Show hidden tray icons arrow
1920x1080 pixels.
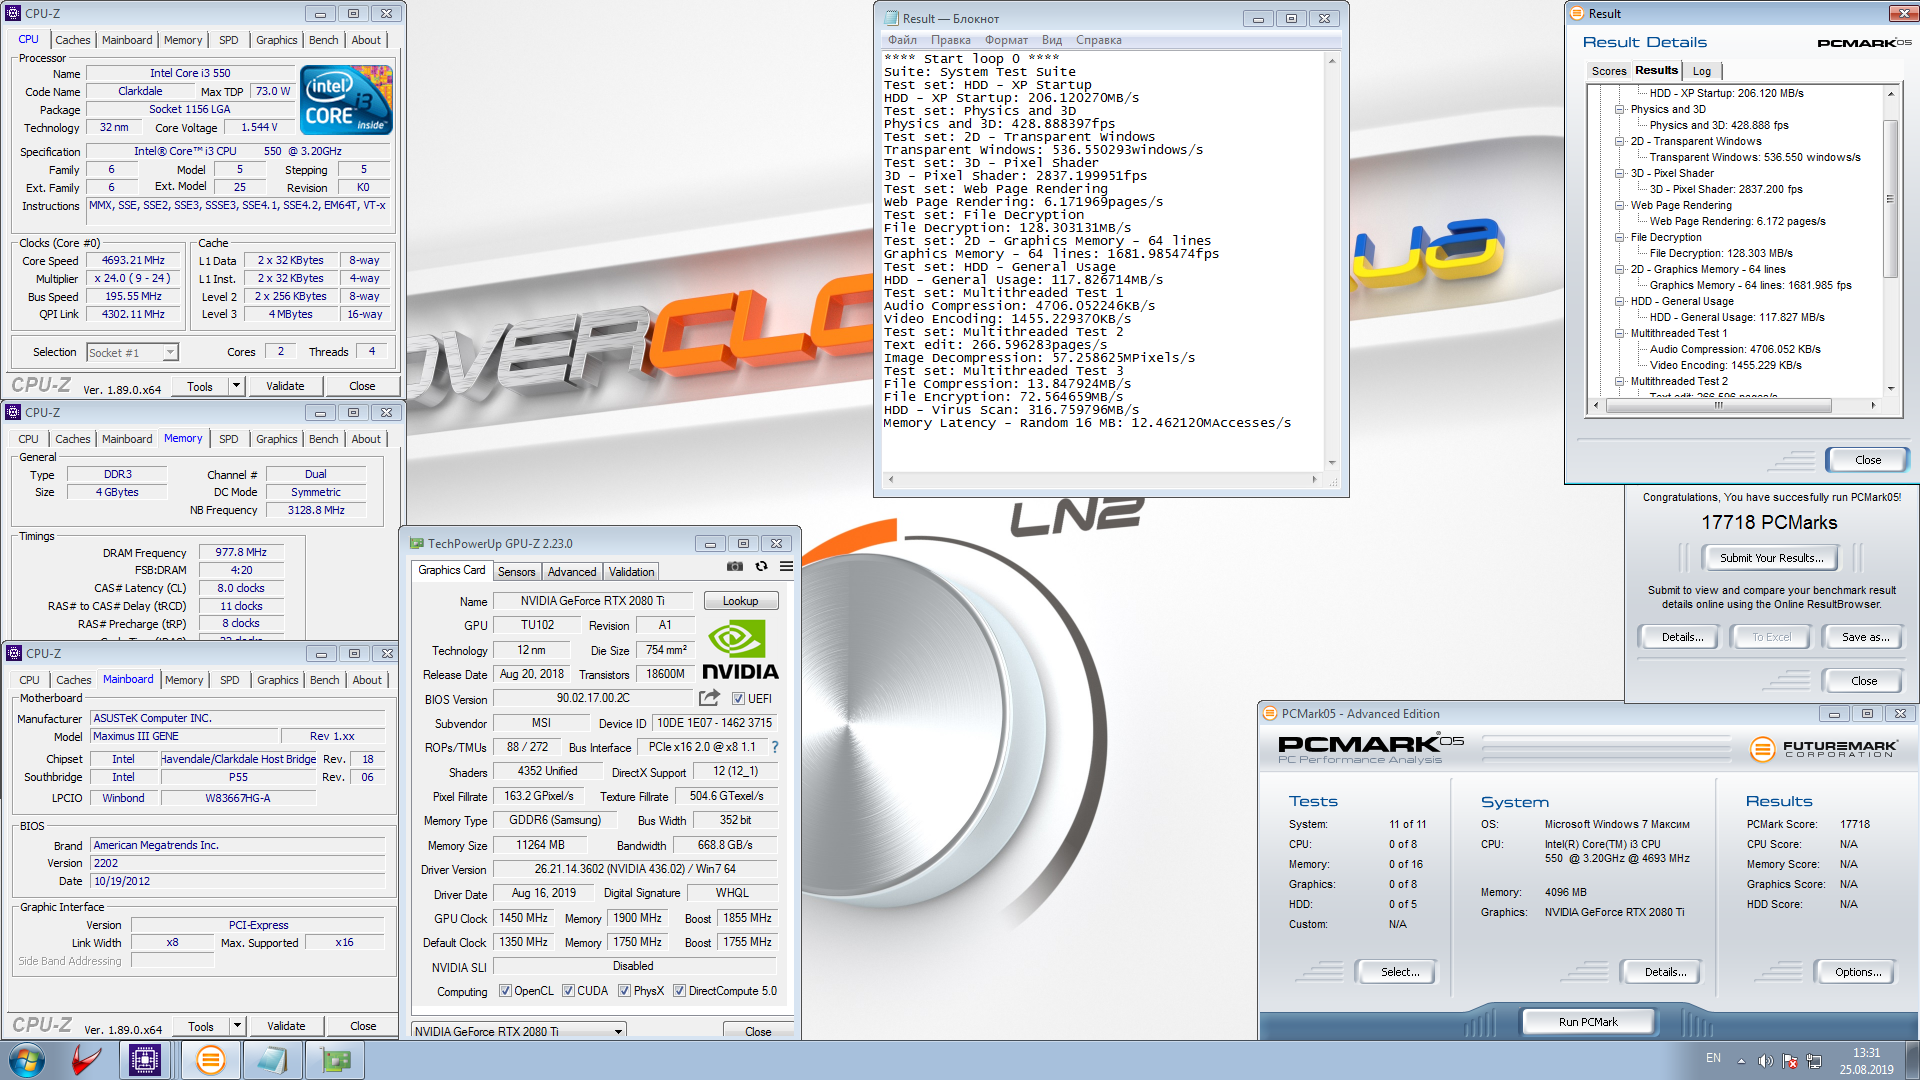(x=1741, y=1060)
